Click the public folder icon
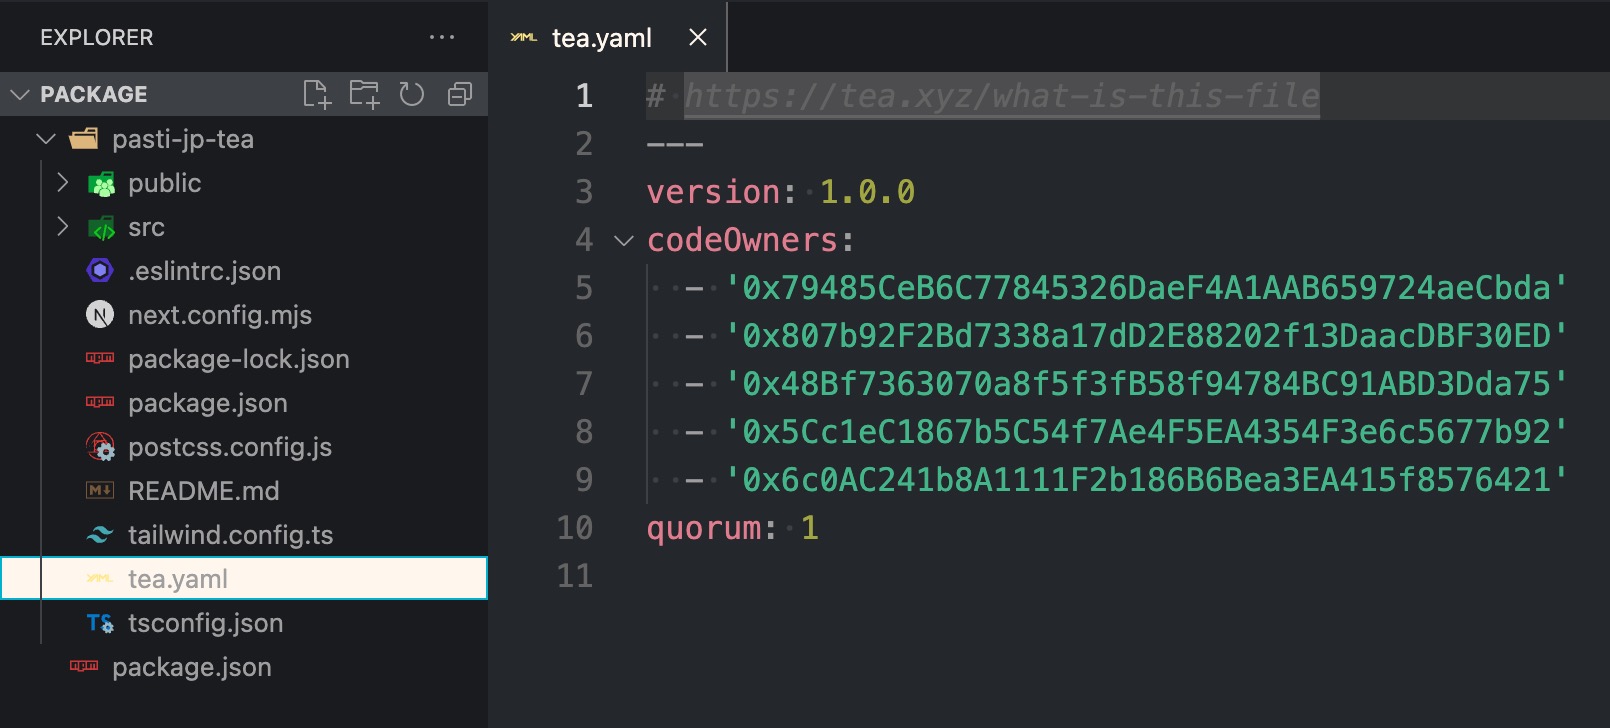 (101, 184)
